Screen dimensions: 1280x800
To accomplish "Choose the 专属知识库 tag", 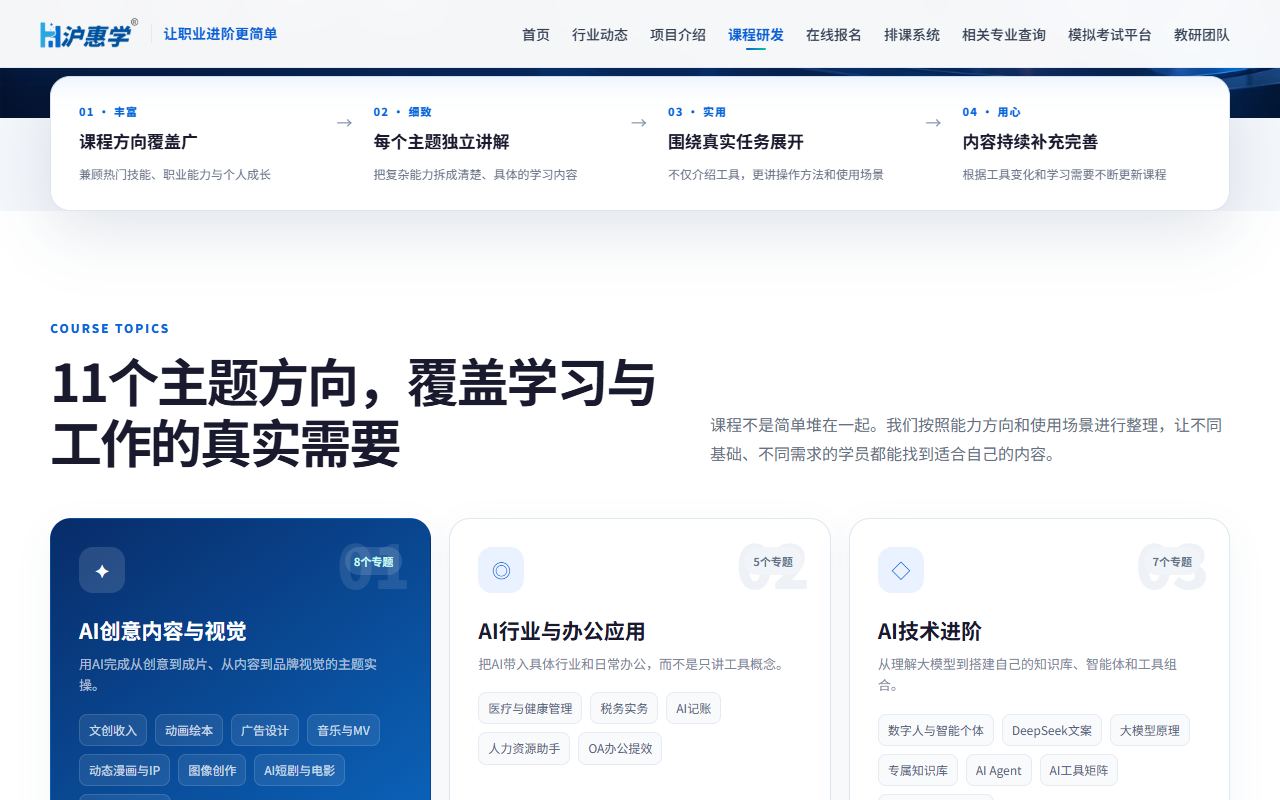I will coord(918,770).
